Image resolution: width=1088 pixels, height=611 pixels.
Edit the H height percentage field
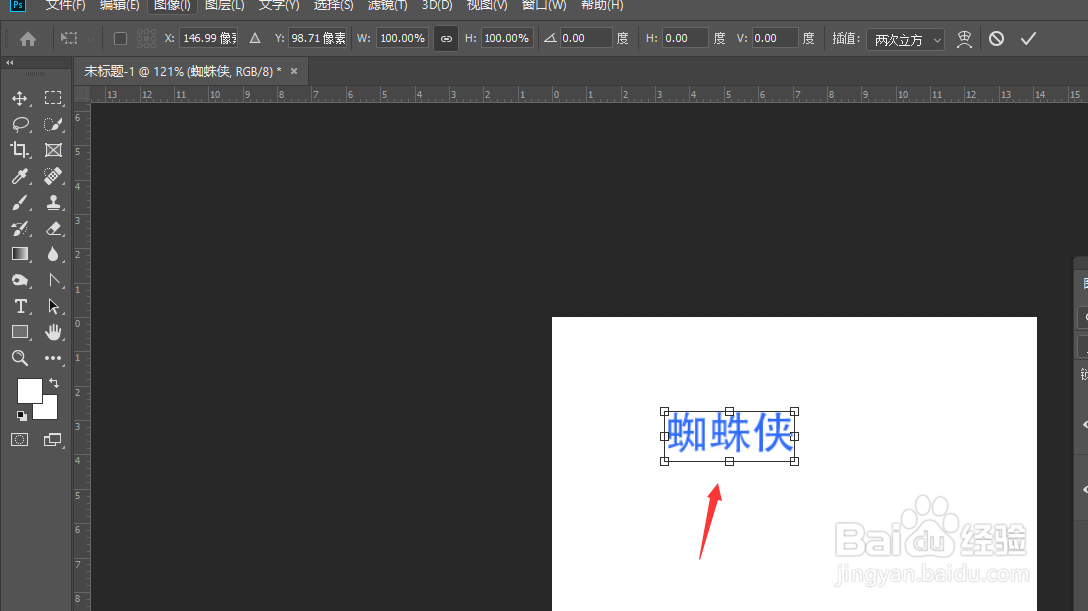[x=507, y=38]
